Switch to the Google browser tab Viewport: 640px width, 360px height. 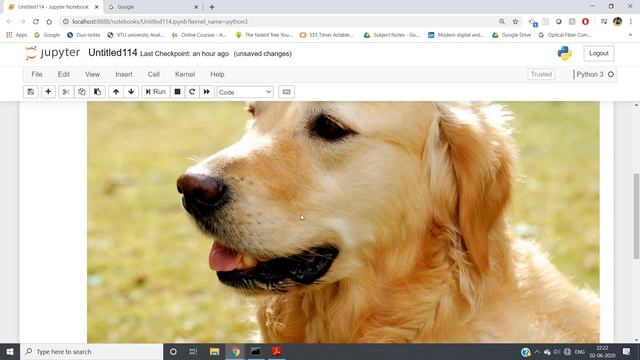pyautogui.click(x=152, y=7)
